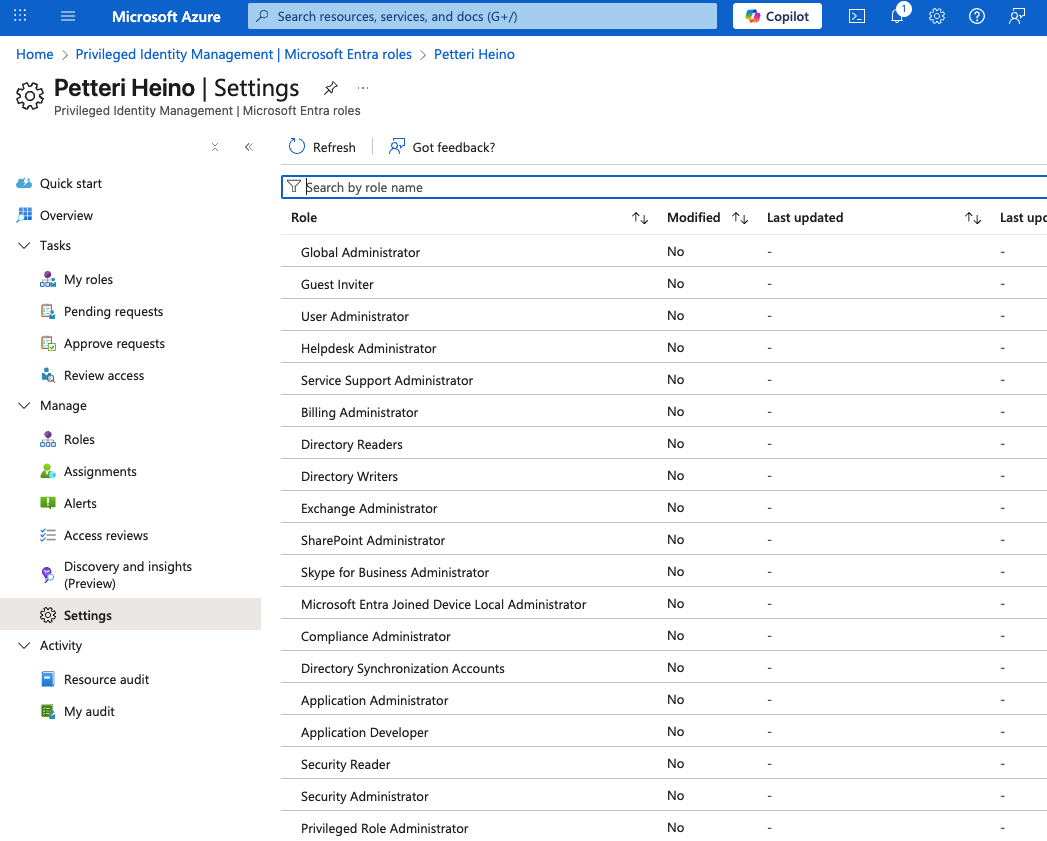Collapse the Activity section in sidebar

pos(24,646)
